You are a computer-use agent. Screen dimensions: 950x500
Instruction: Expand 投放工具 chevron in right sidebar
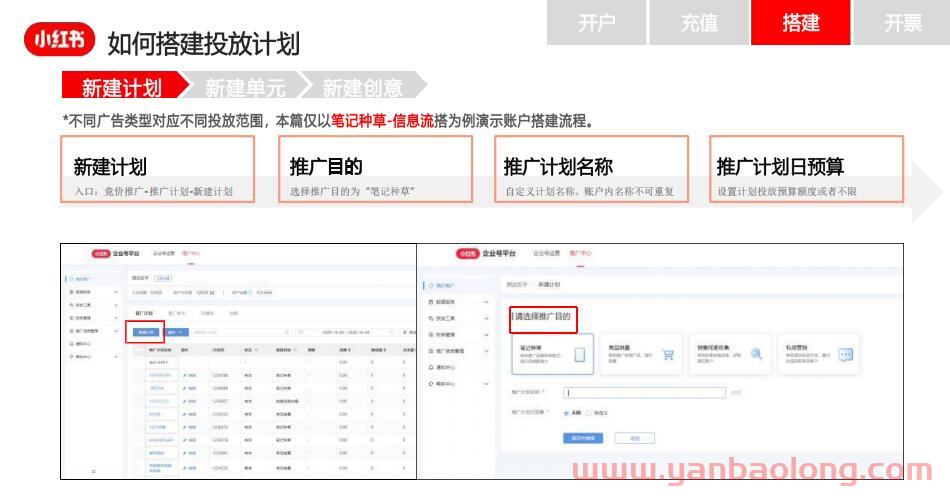pyautogui.click(x=486, y=318)
